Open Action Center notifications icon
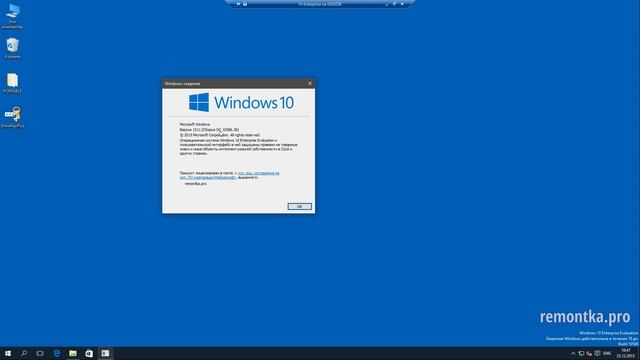The image size is (640, 360). click(x=597, y=353)
